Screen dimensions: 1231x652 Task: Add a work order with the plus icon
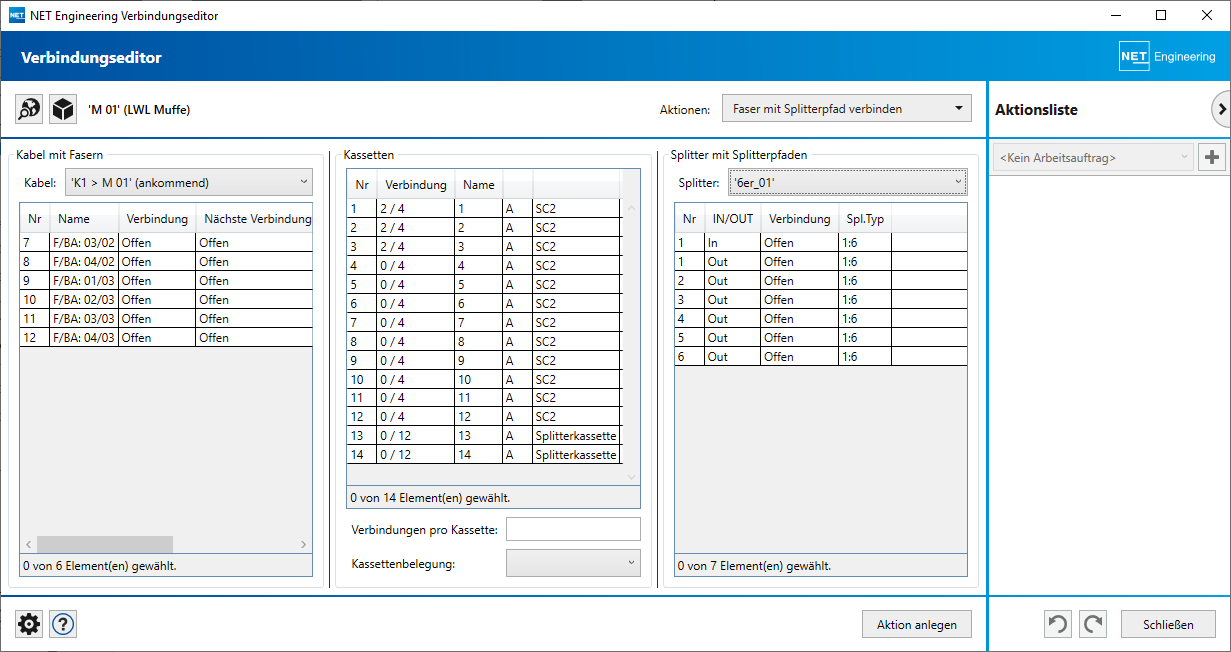pos(1212,157)
